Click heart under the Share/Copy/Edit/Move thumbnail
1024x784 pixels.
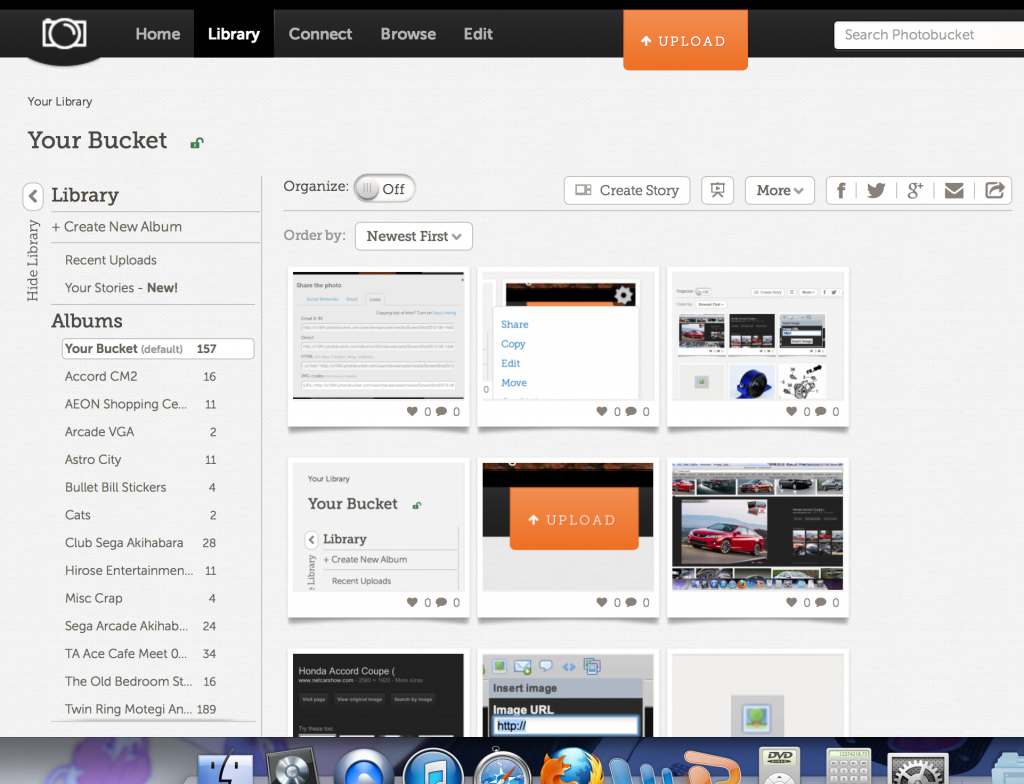pyautogui.click(x=602, y=412)
